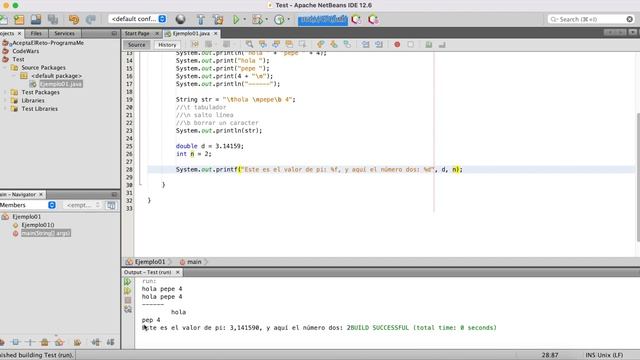Select the AceptaElReto-ProgramaMe project

[47, 43]
